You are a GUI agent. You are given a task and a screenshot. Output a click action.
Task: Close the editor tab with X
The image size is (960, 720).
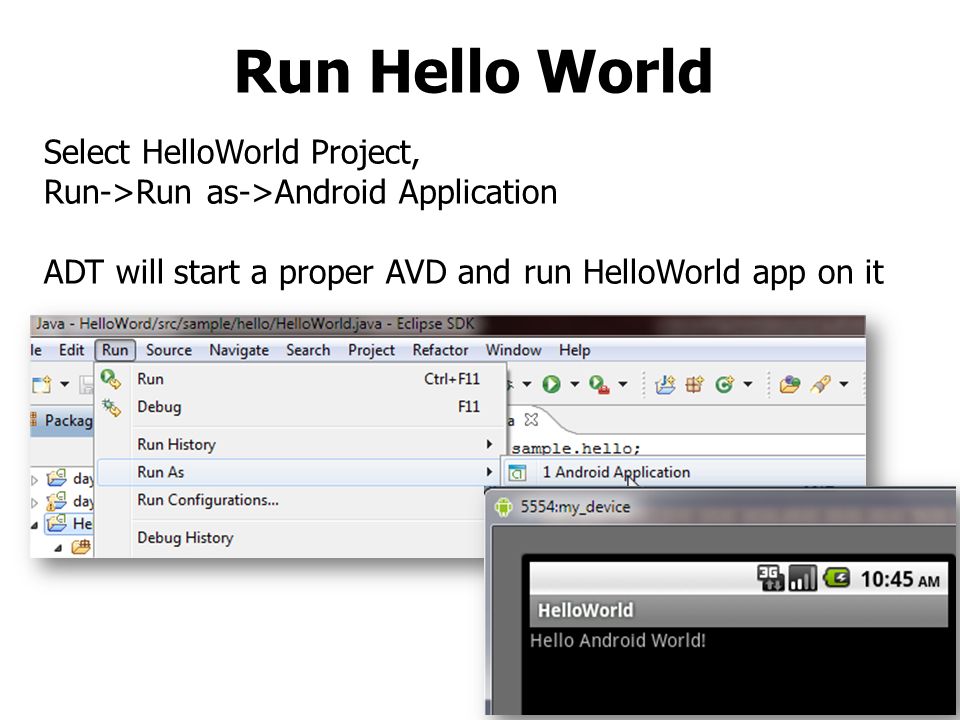click(531, 420)
